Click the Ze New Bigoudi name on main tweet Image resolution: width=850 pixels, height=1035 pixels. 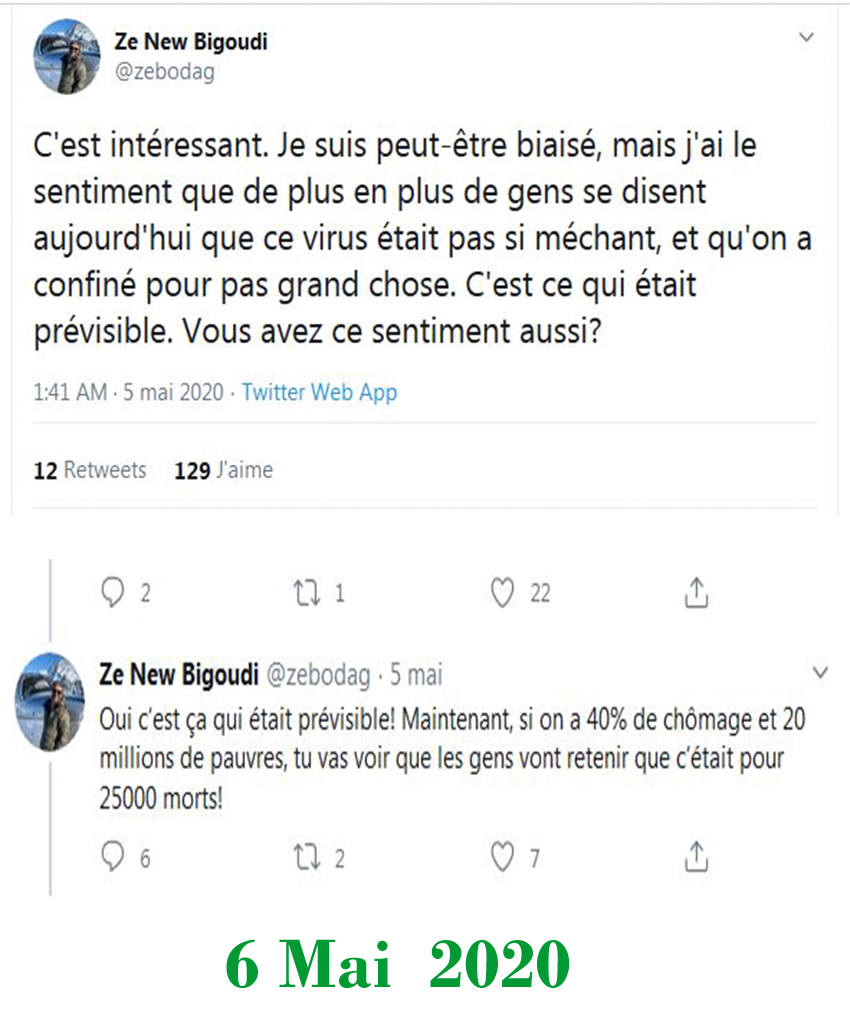[x=191, y=42]
